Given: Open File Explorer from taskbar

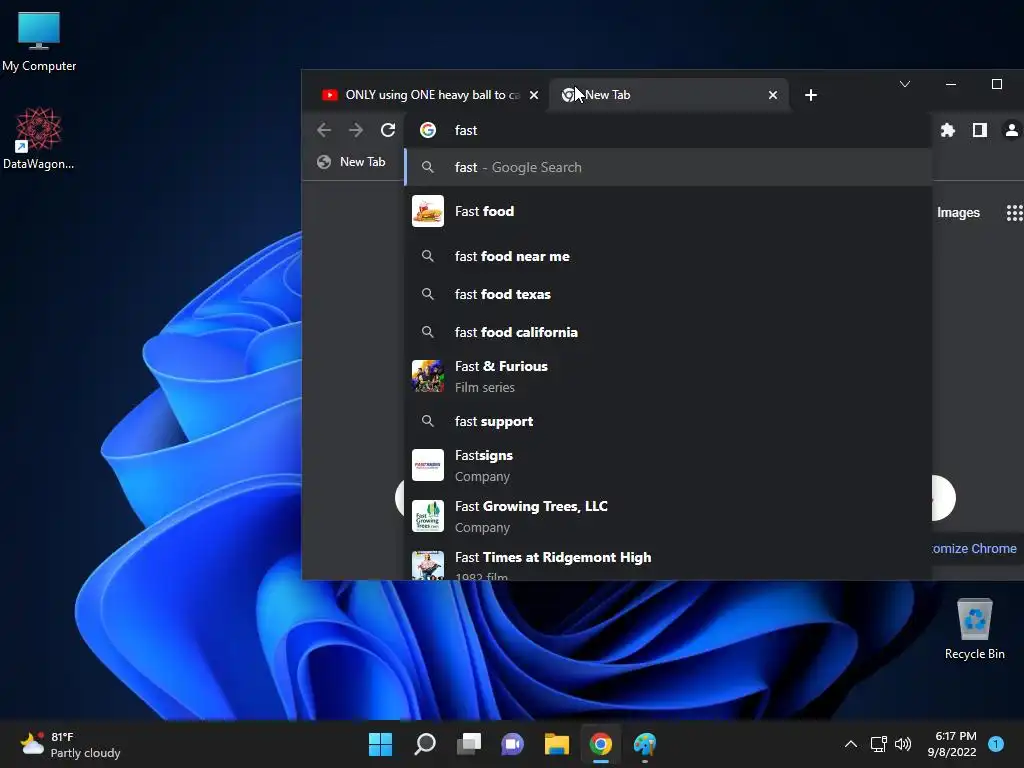Looking at the screenshot, I should point(556,744).
